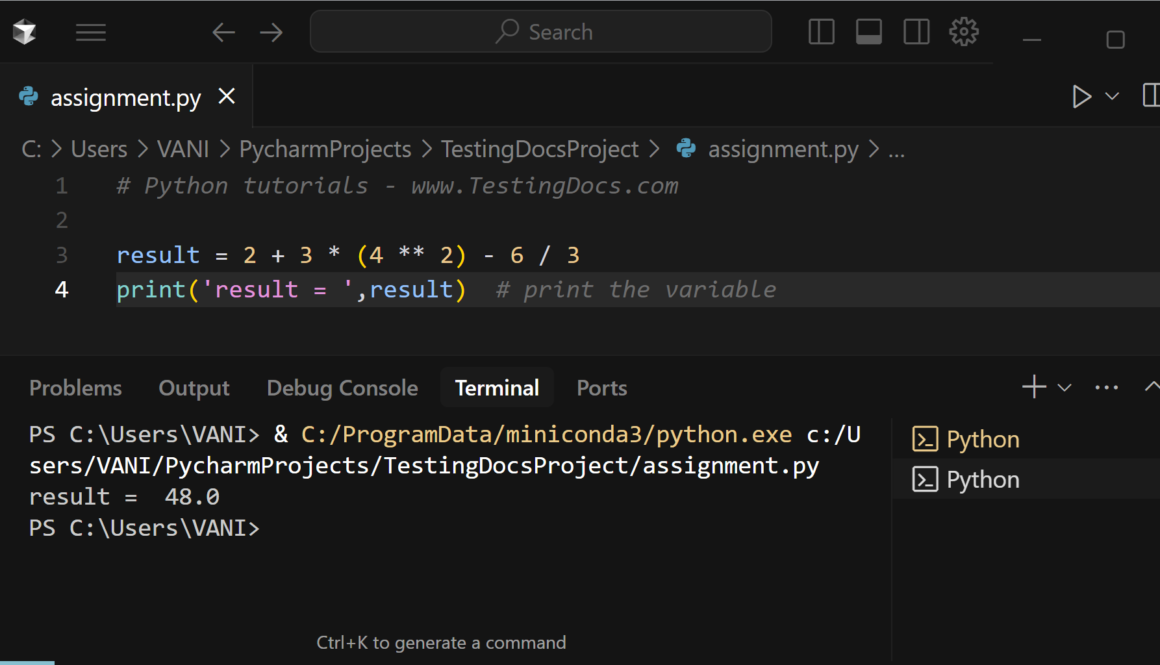Click the top Search command box

point(541,32)
